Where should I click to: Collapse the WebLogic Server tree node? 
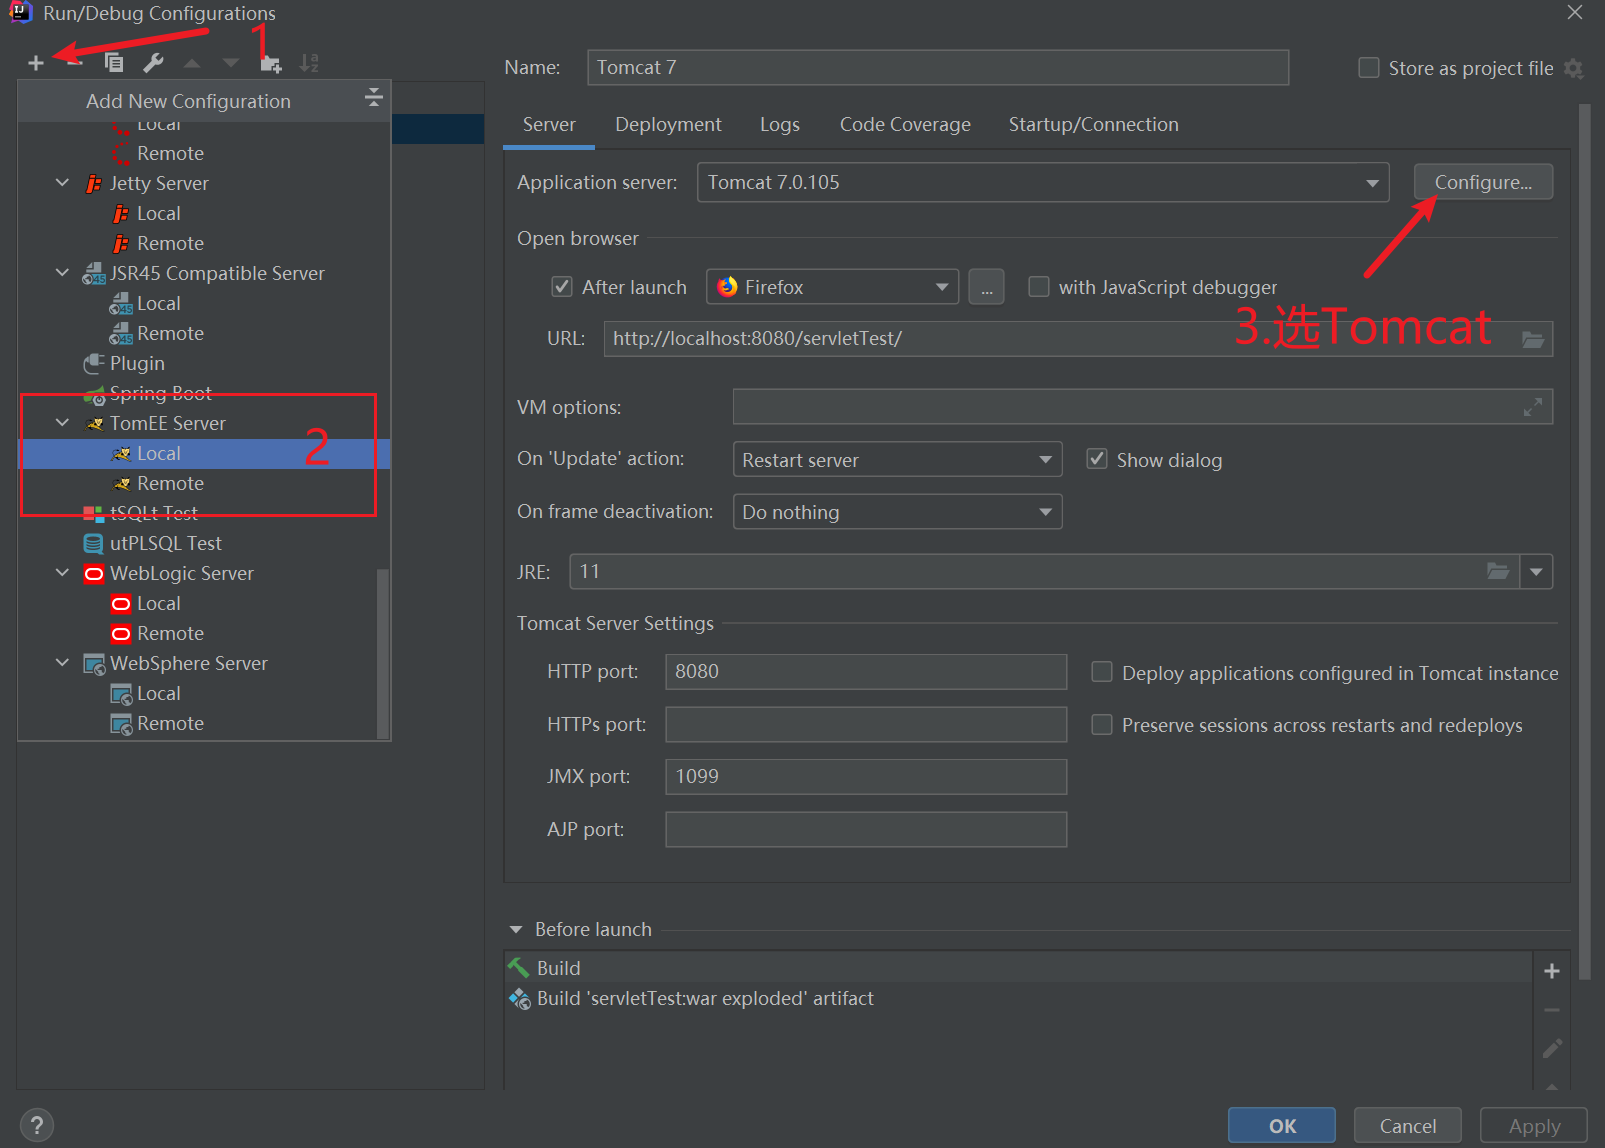coord(62,573)
